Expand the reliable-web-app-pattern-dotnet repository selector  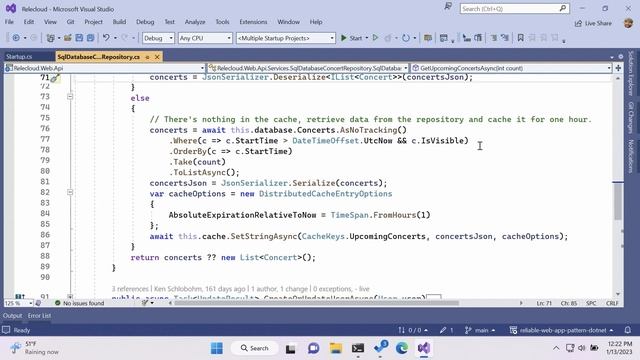click(562, 330)
